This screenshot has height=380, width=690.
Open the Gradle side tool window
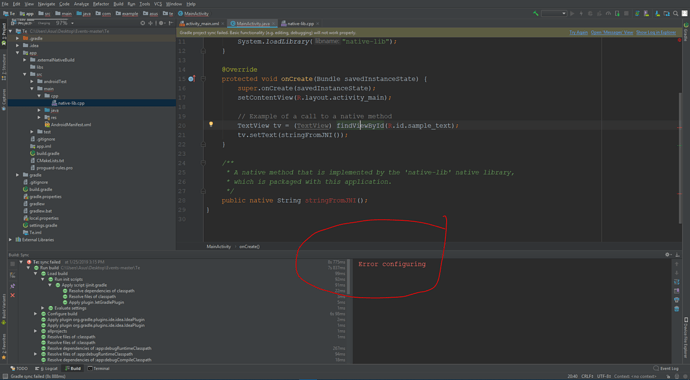pyautogui.click(x=686, y=33)
